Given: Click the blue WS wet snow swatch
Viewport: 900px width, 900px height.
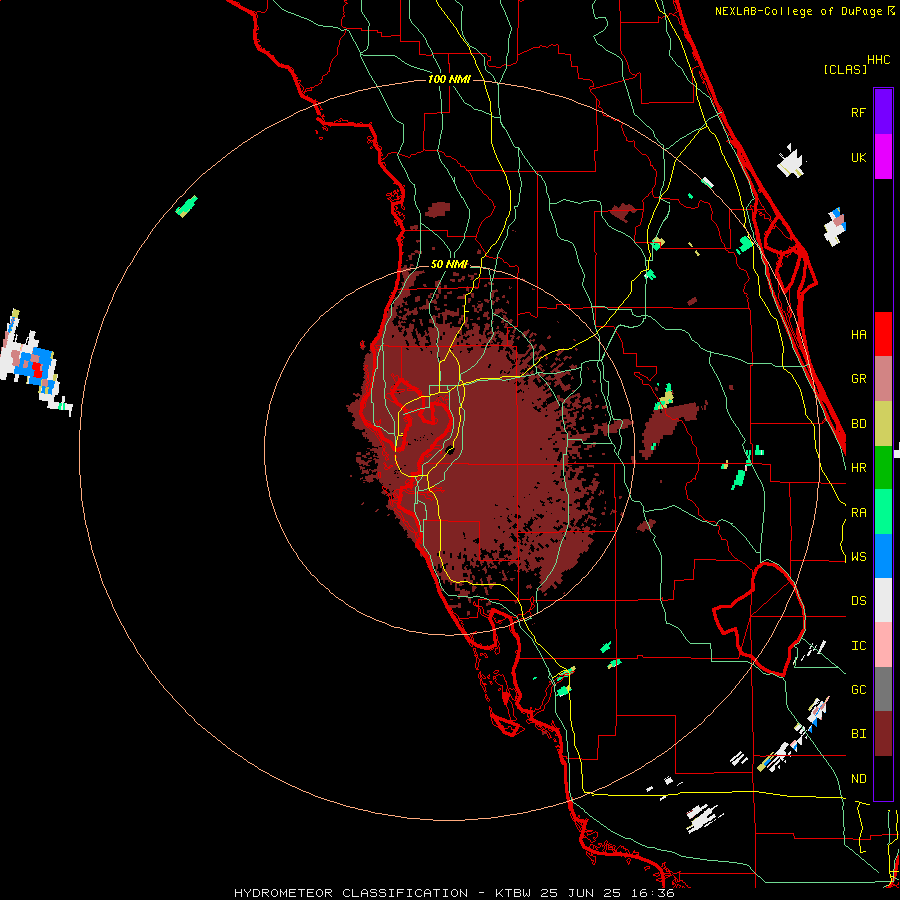Looking at the screenshot, I should [x=883, y=556].
